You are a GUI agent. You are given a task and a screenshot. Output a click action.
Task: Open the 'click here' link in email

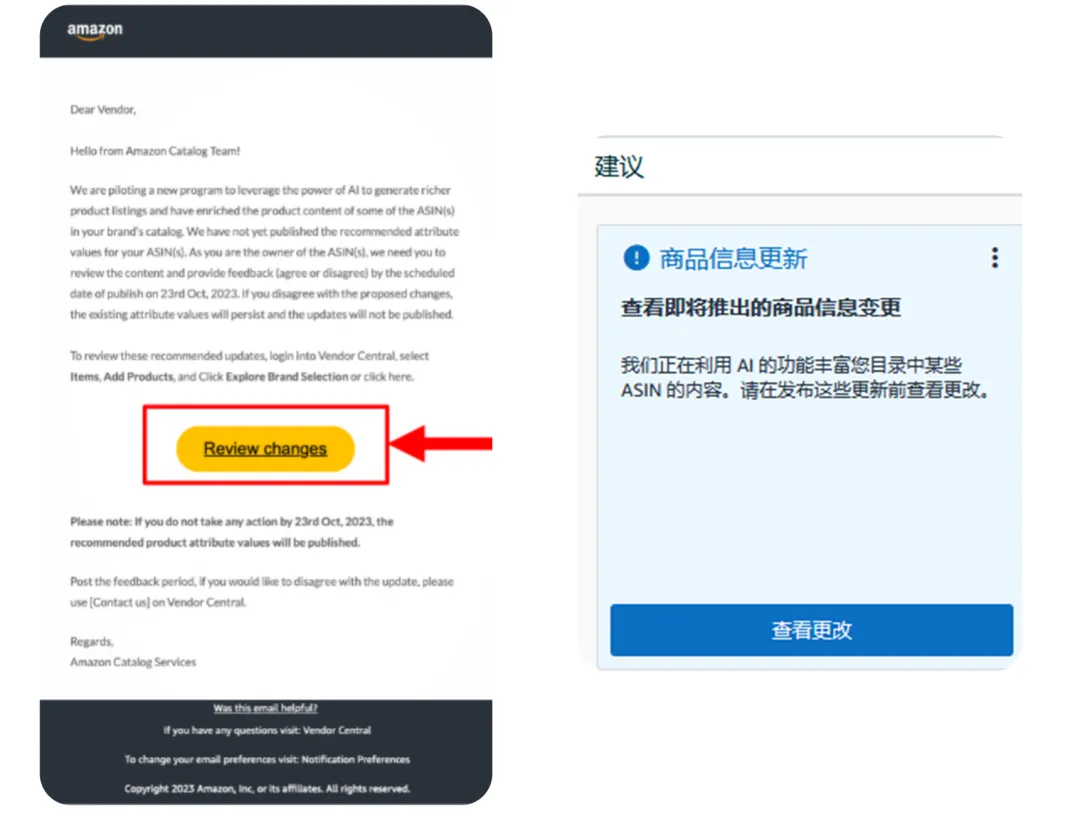[388, 377]
